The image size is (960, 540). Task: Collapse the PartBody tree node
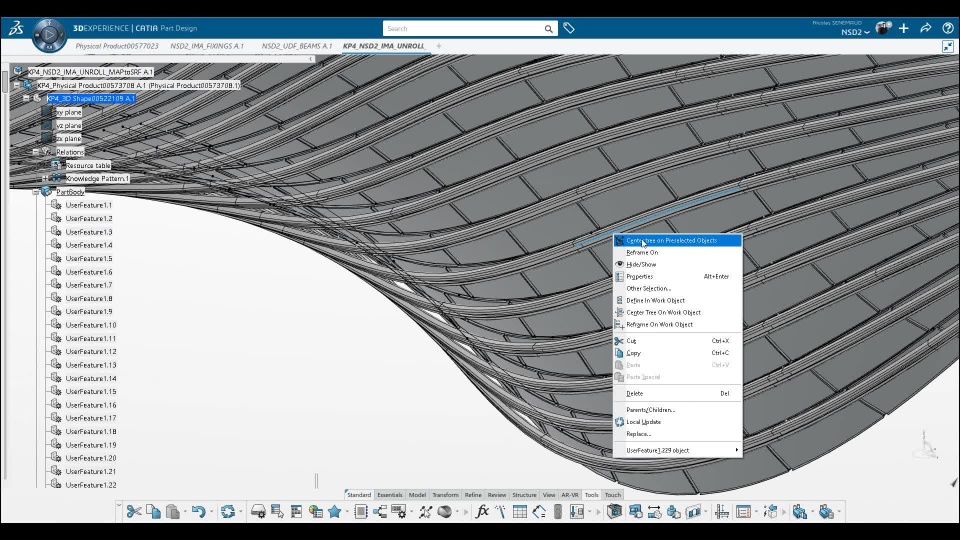point(35,192)
